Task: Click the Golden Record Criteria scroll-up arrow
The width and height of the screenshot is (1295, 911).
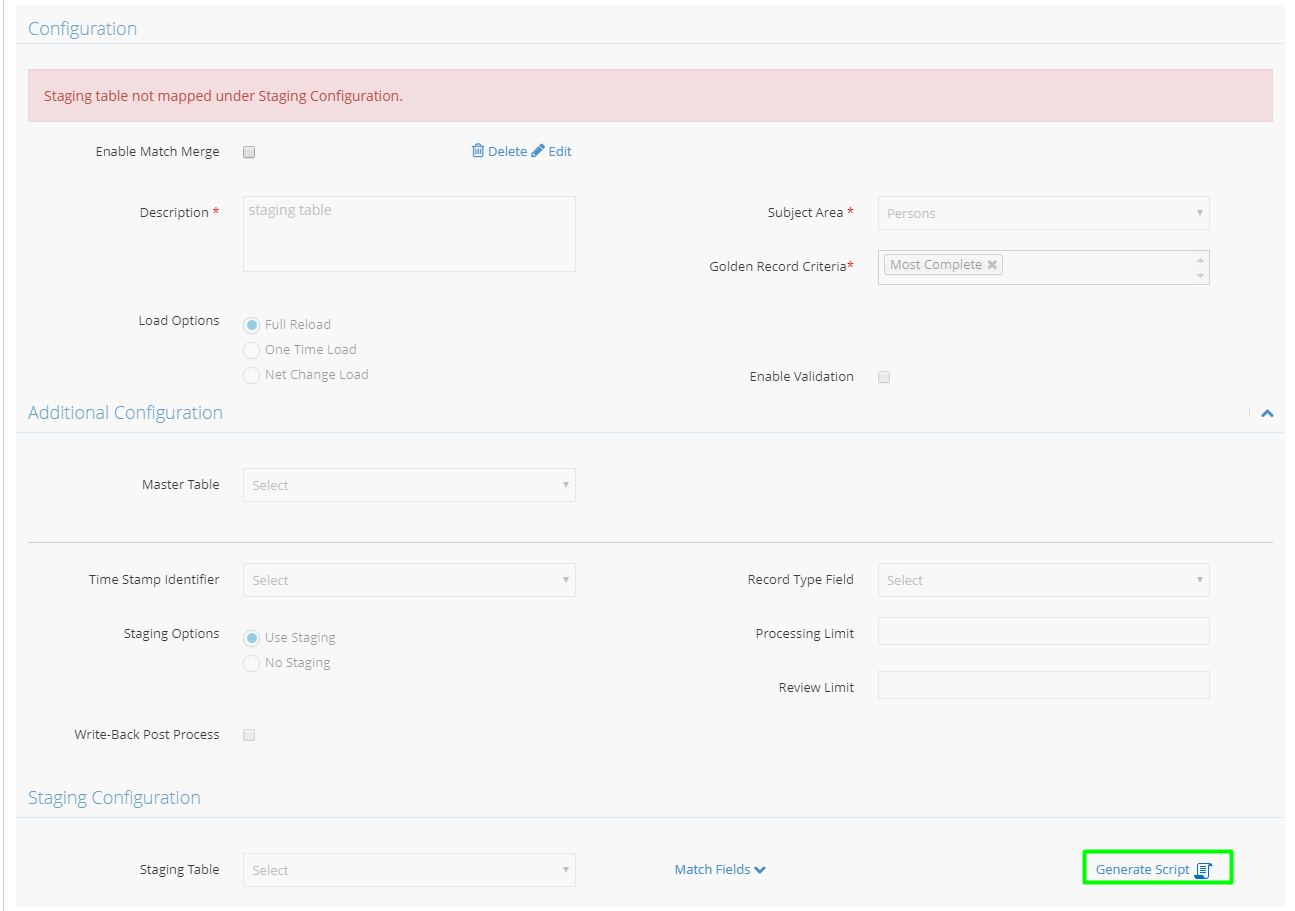Action: pos(1201,260)
